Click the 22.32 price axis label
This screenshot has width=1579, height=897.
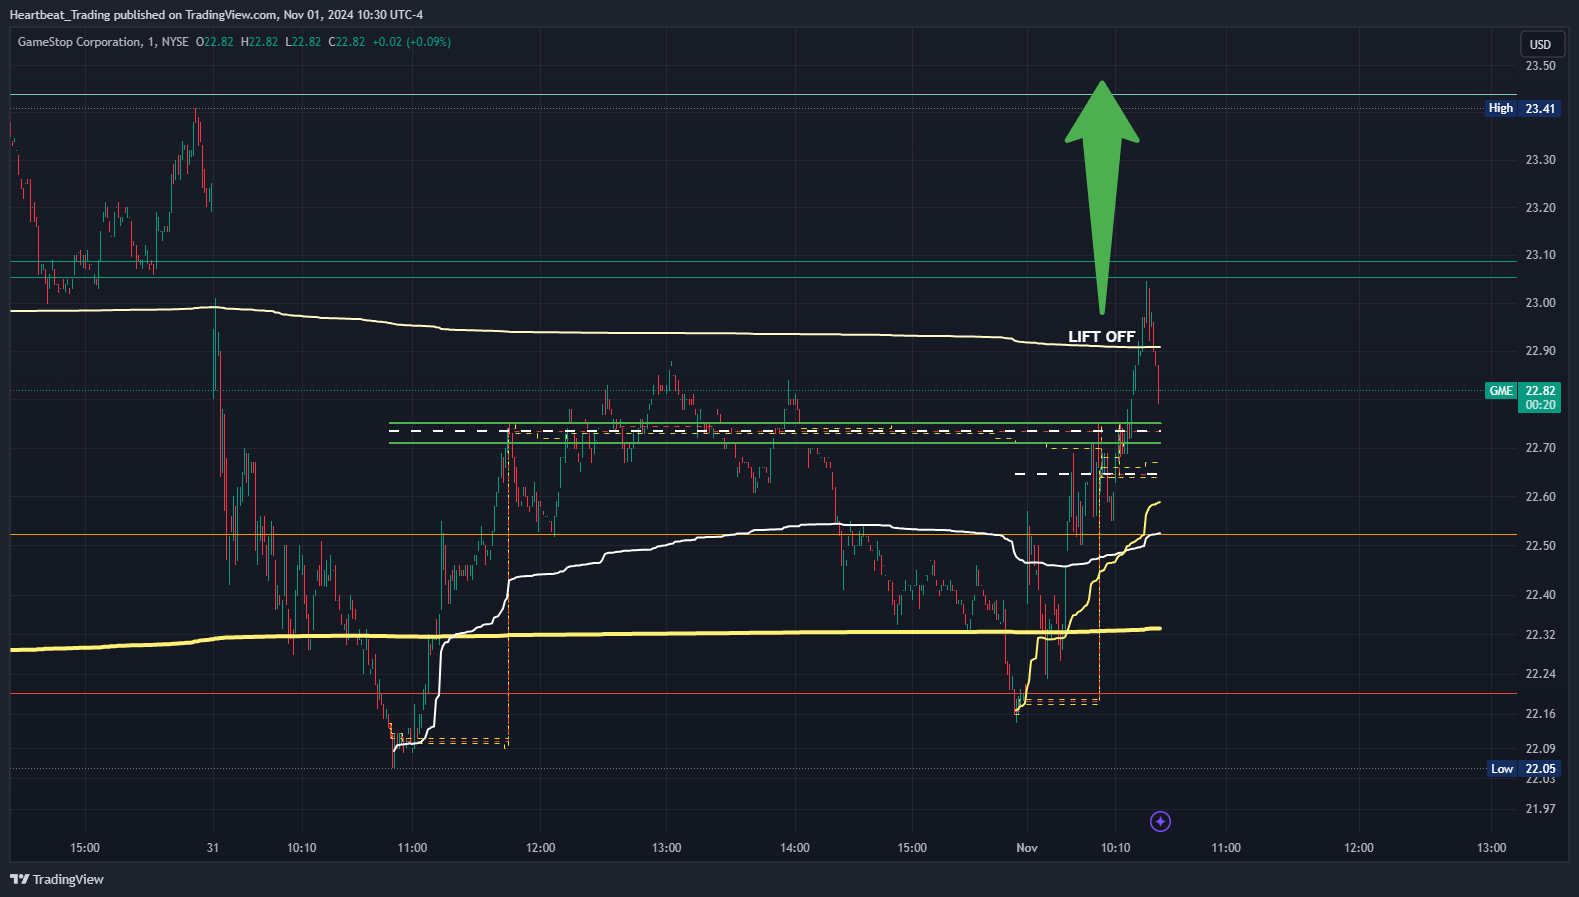pos(1540,635)
